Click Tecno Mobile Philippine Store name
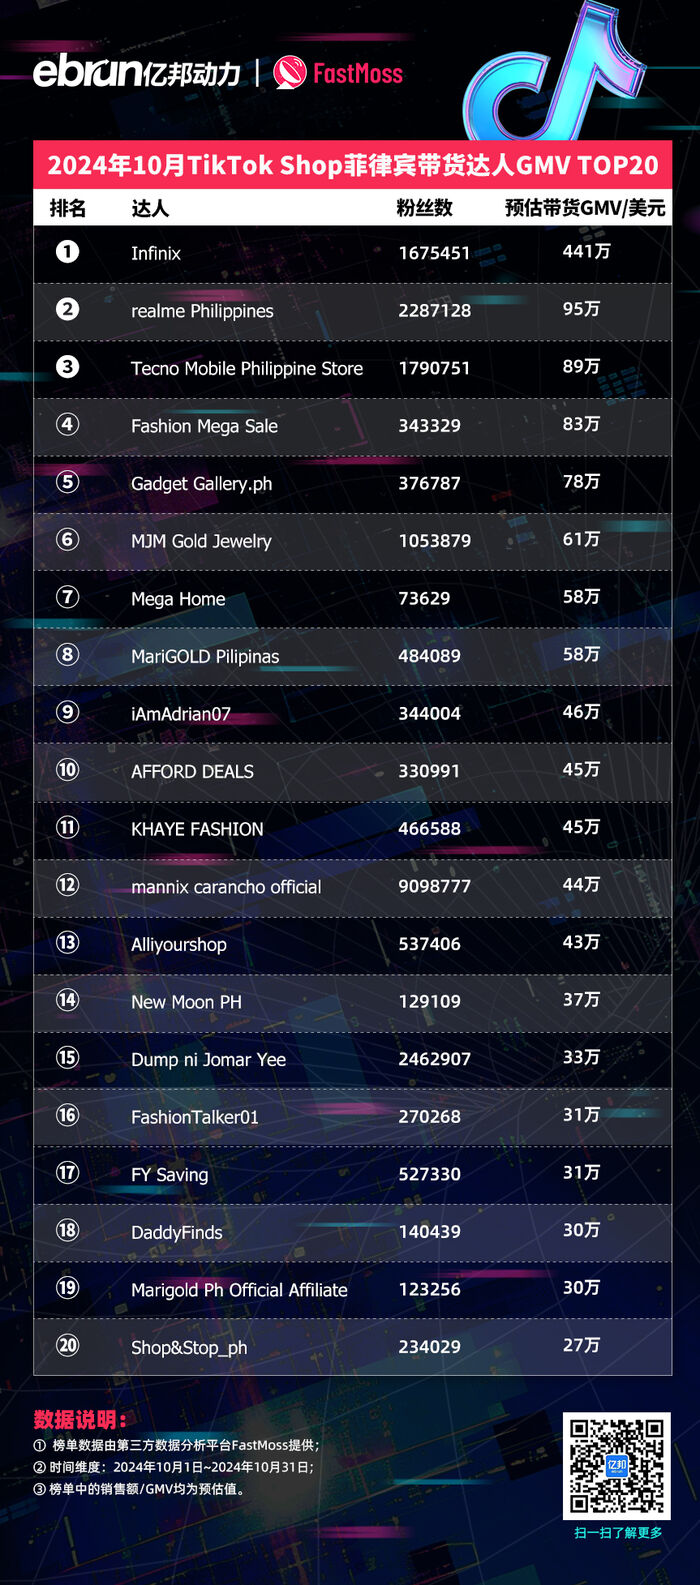The image size is (700, 1585). 247,368
